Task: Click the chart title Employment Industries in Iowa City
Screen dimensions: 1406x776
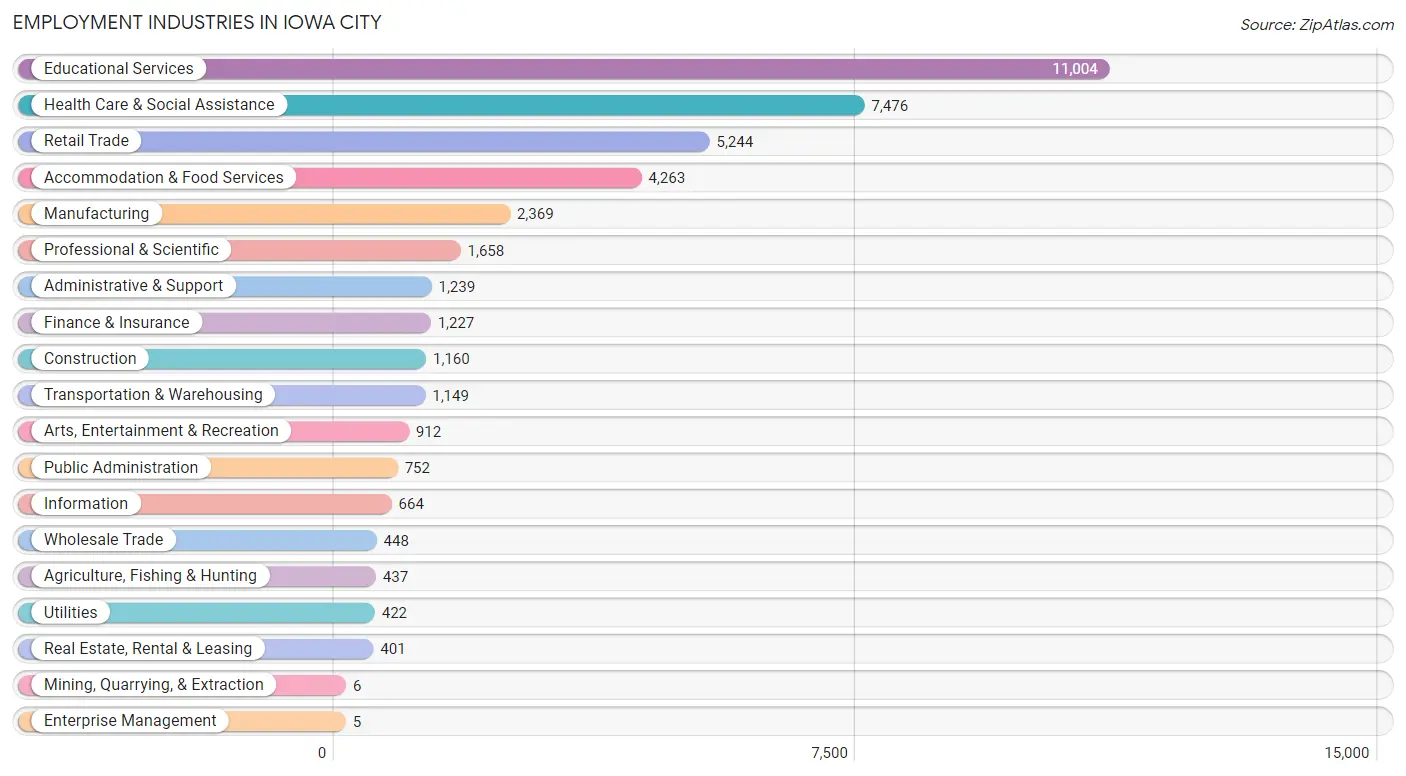Action: click(197, 22)
